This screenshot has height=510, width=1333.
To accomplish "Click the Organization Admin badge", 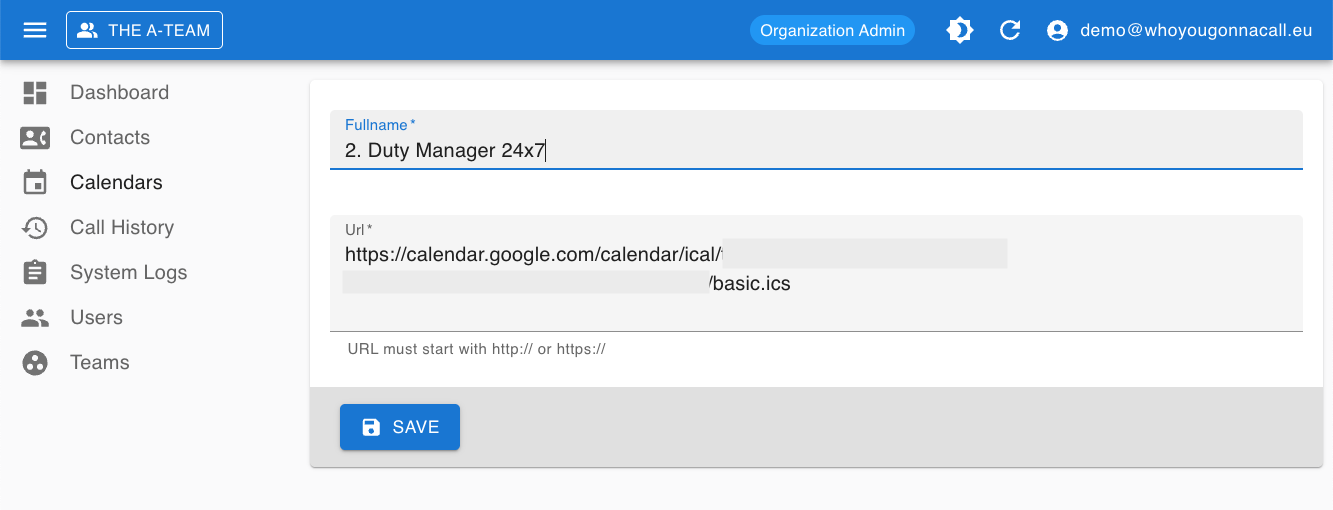I will pyautogui.click(x=832, y=30).
